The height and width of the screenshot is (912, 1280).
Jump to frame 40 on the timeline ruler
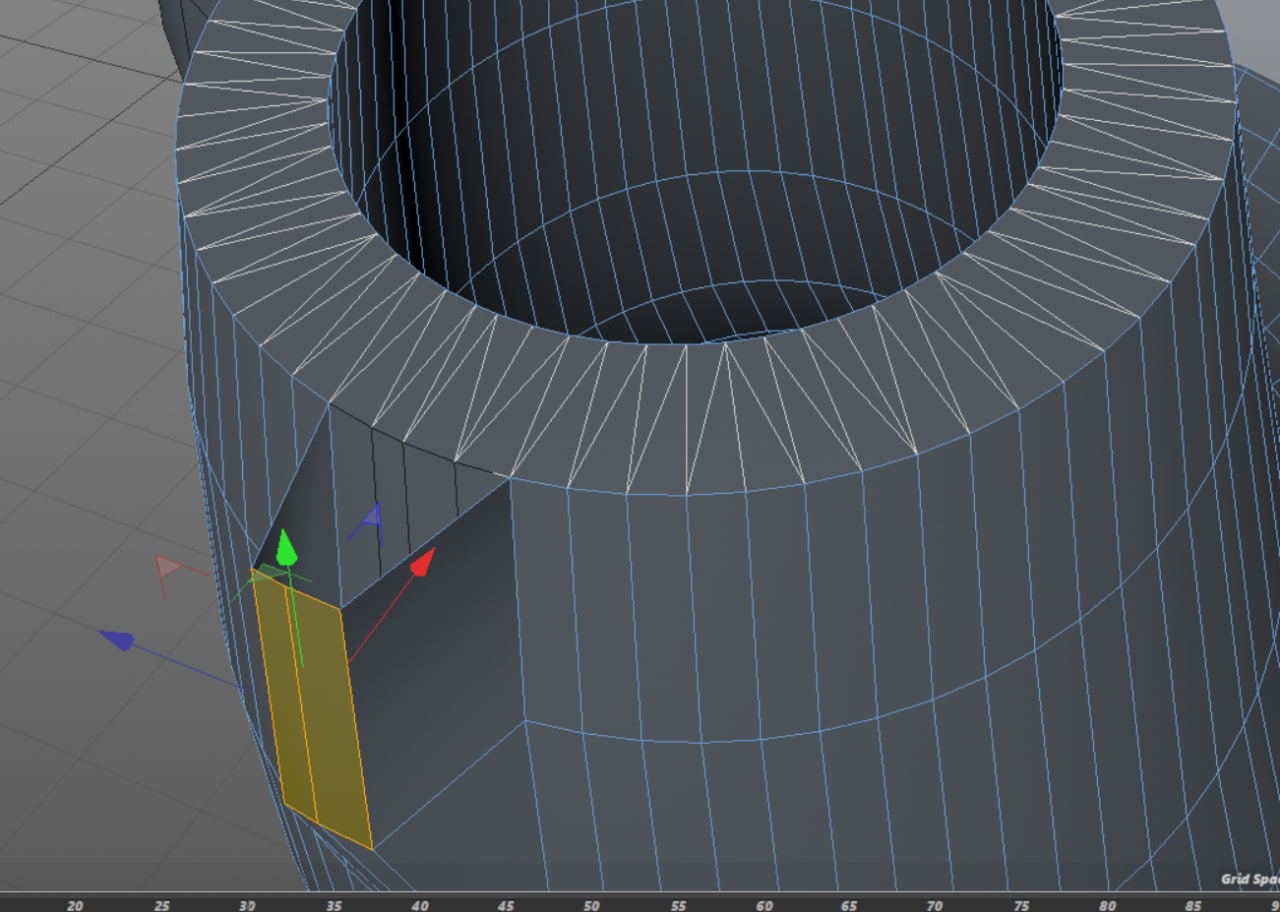click(419, 905)
